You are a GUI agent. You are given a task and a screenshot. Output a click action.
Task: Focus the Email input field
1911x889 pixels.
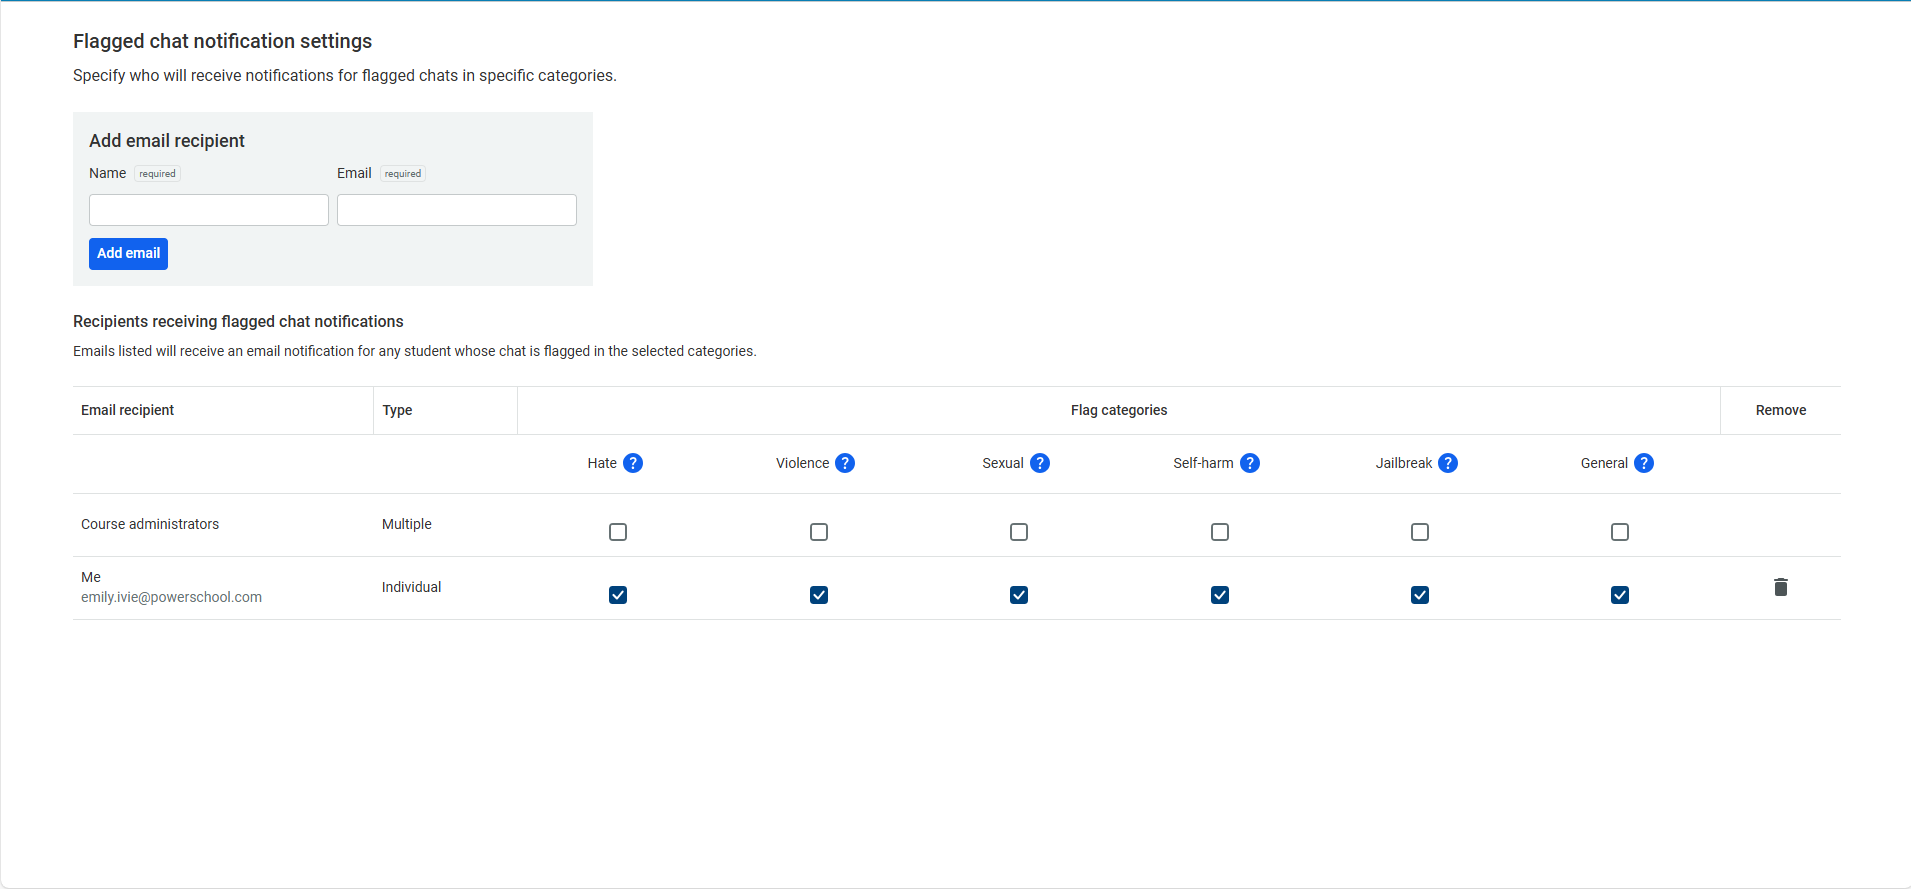[x=457, y=210]
